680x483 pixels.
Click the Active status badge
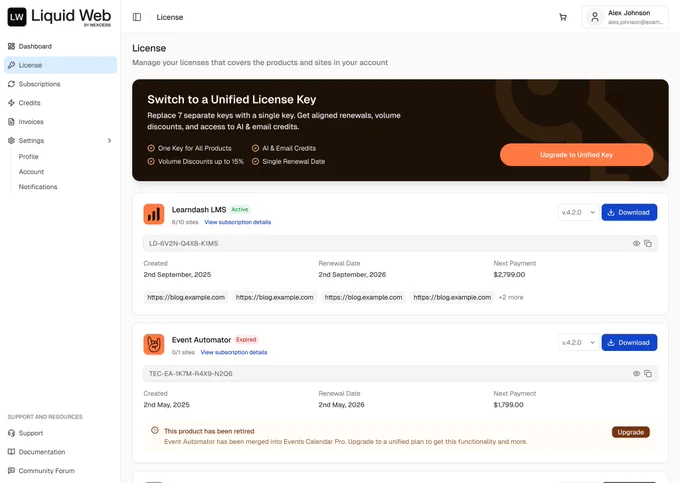click(x=240, y=209)
